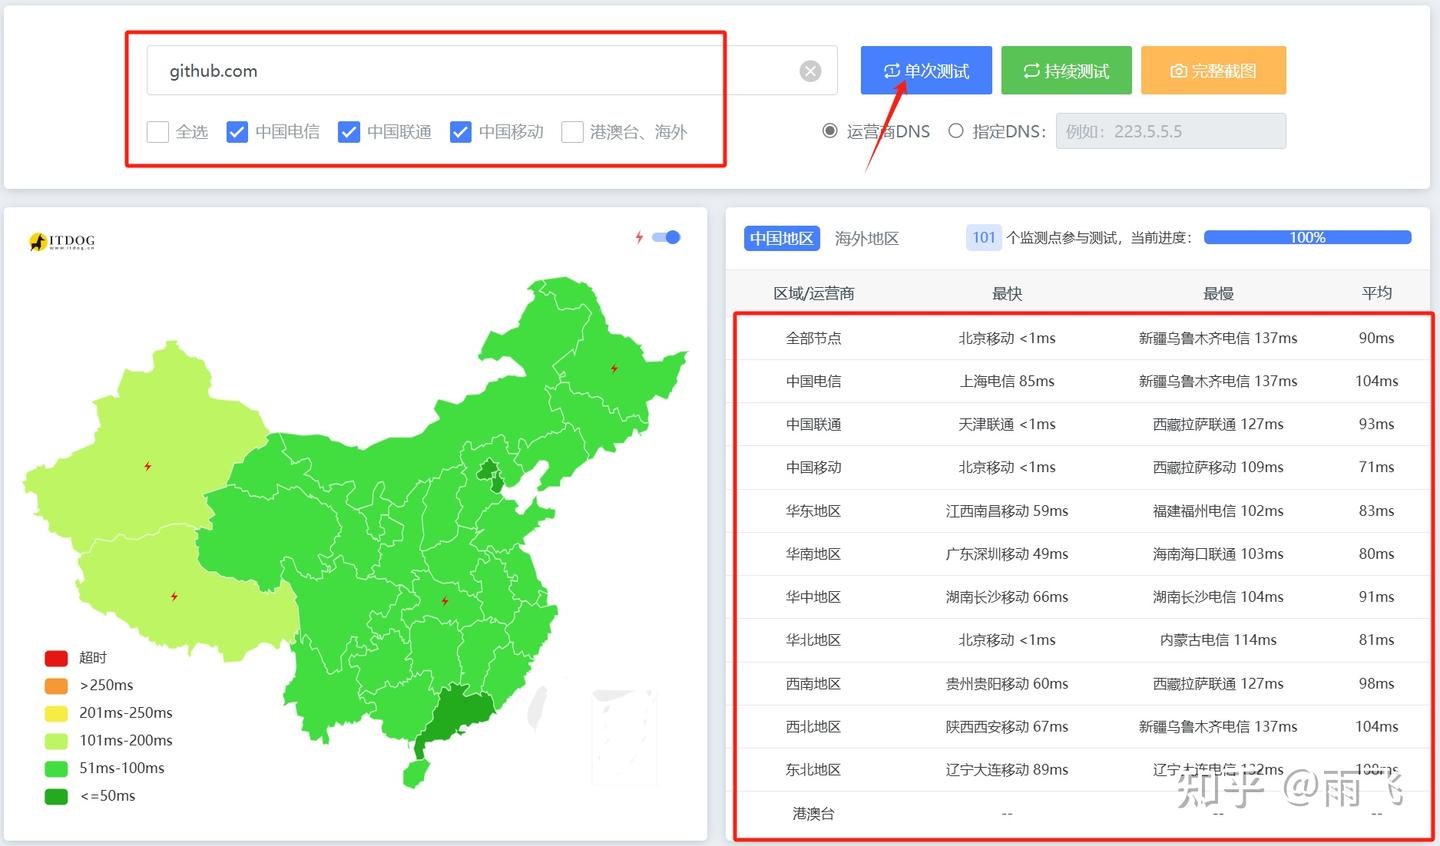Click the camera icon on 完整截图 button
Image resolution: width=1440 pixels, height=846 pixels.
pyautogui.click(x=1177, y=70)
